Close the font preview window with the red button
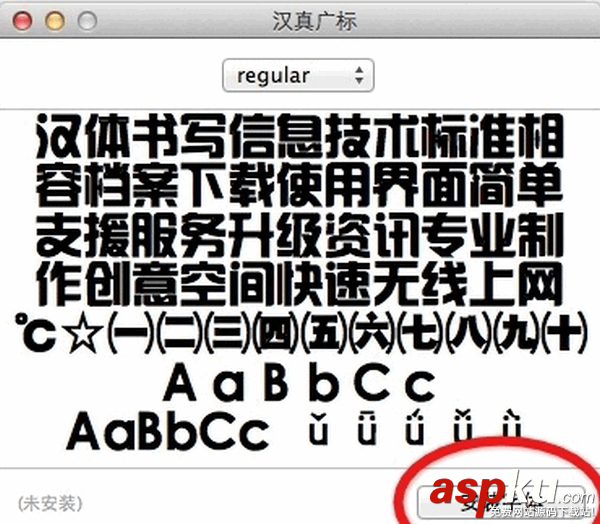The image size is (600, 524). coord(23,20)
